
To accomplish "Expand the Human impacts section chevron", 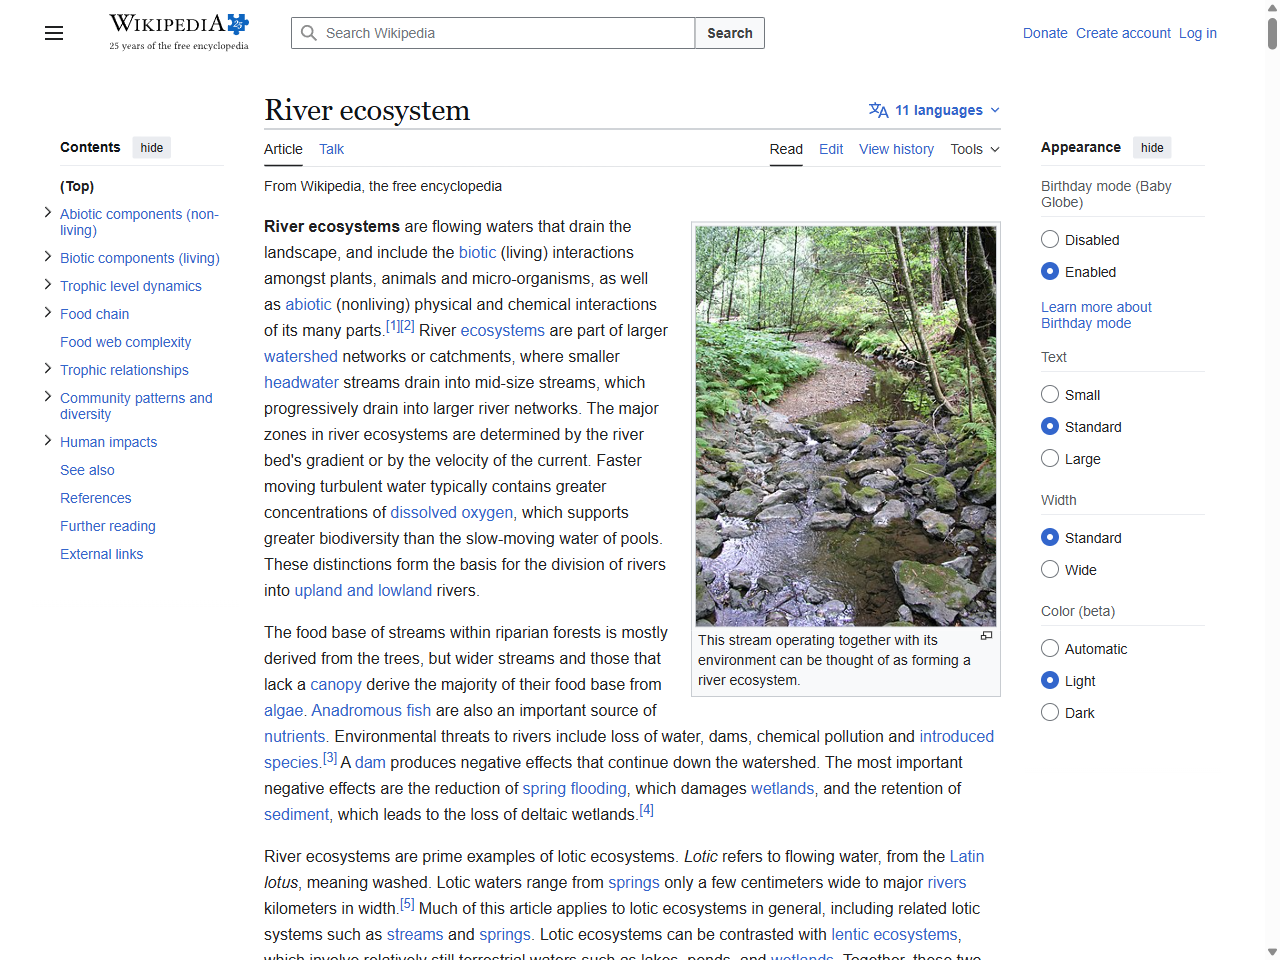I will click(x=48, y=441).
